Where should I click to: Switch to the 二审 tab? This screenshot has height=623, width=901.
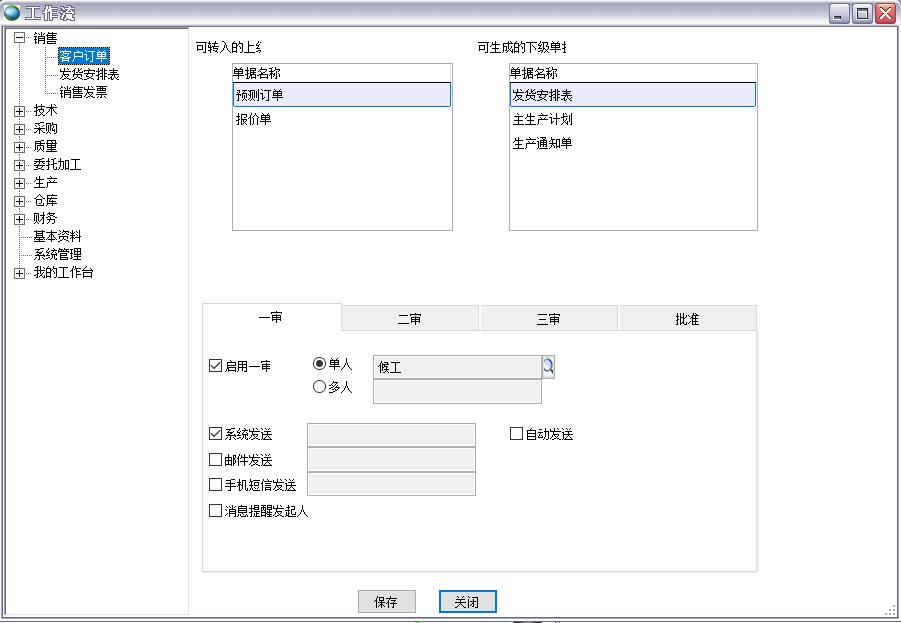coord(409,319)
